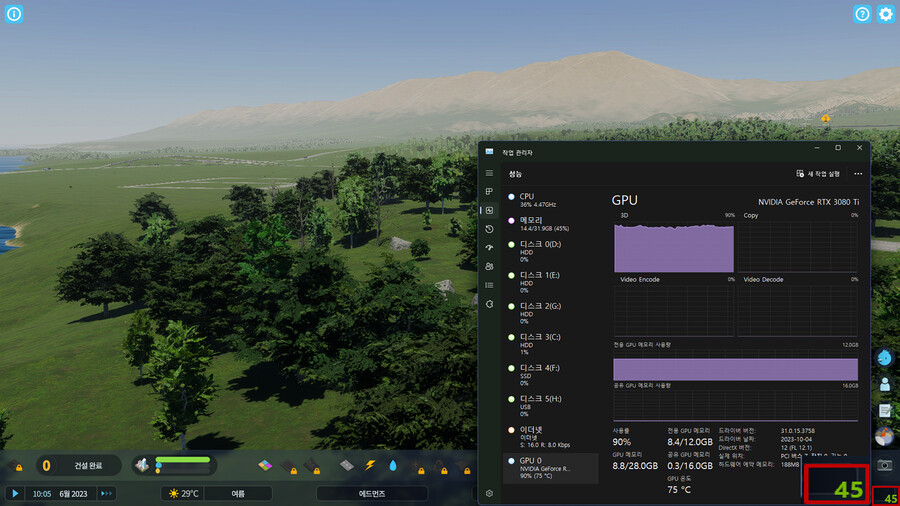The image size is (900, 506).
Task: Open the city info icon
Action: tap(14, 14)
